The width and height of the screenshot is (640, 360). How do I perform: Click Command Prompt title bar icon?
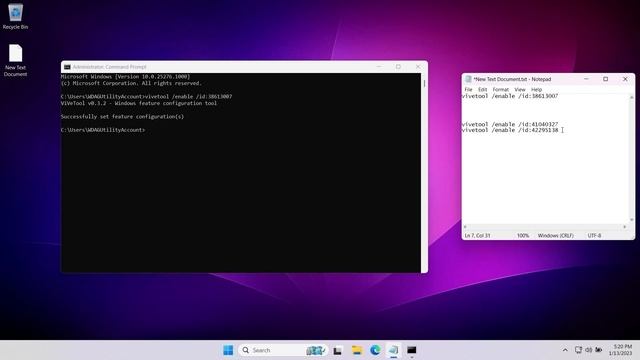(x=67, y=67)
